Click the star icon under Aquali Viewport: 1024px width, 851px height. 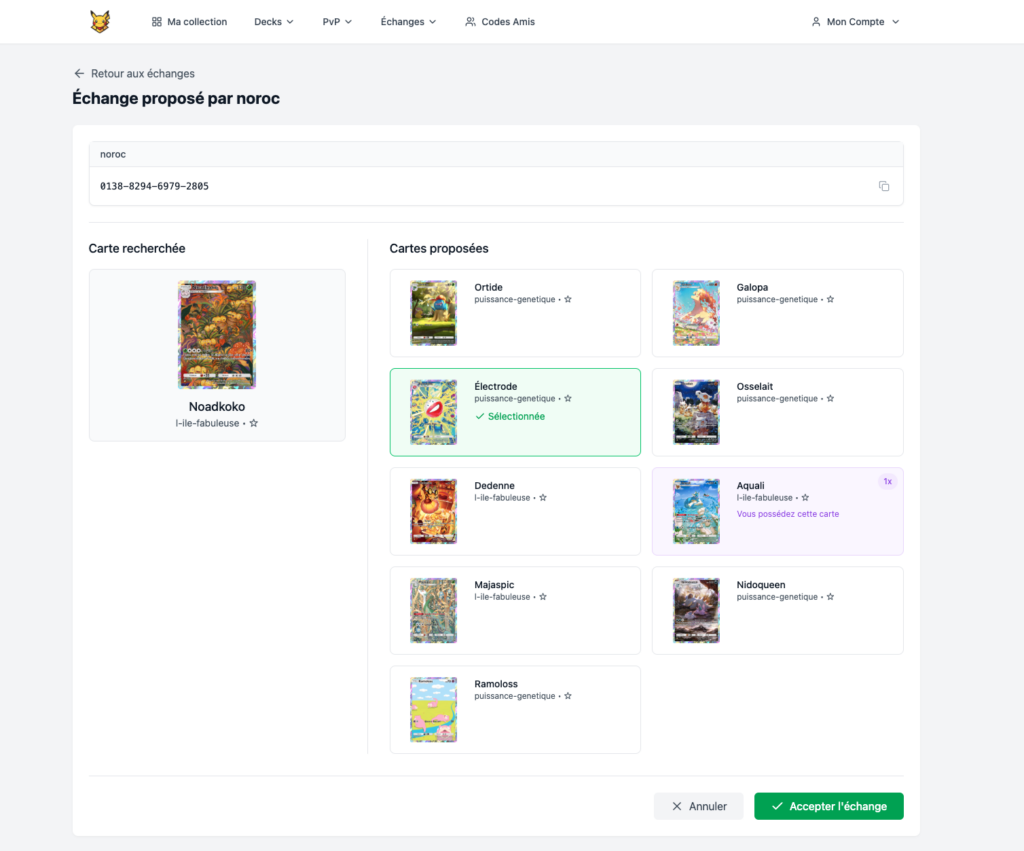click(805, 498)
